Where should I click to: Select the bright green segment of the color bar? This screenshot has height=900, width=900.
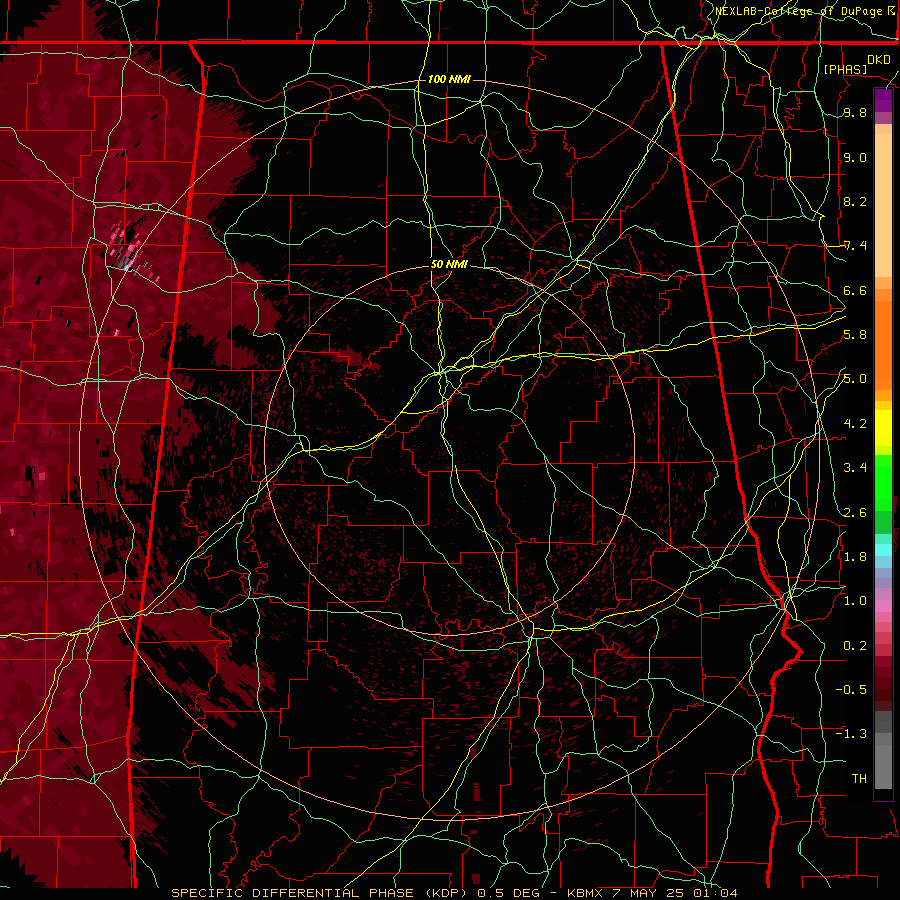pos(883,483)
